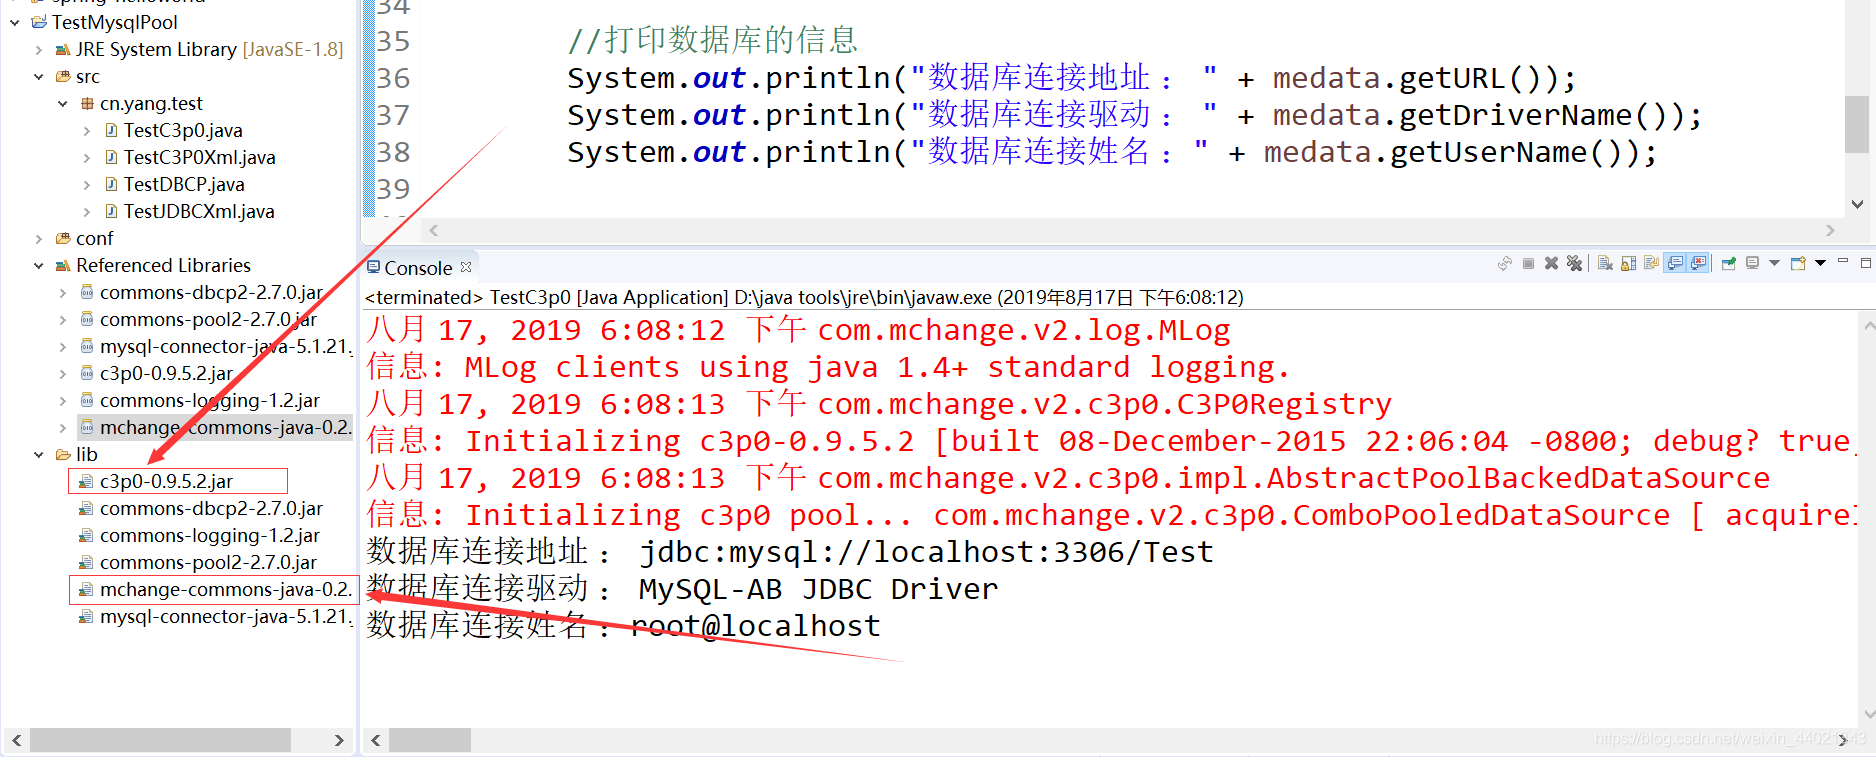Maximize the Console view panel
The image size is (1876, 757).
pyautogui.click(x=1865, y=263)
